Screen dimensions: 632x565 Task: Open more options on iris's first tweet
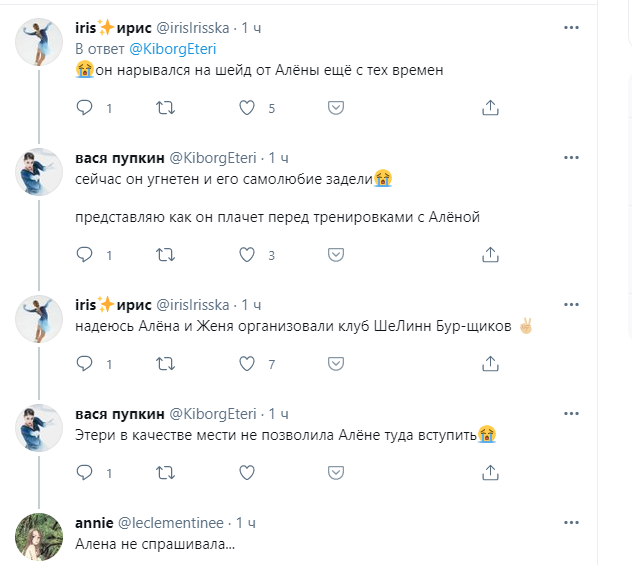(x=571, y=28)
